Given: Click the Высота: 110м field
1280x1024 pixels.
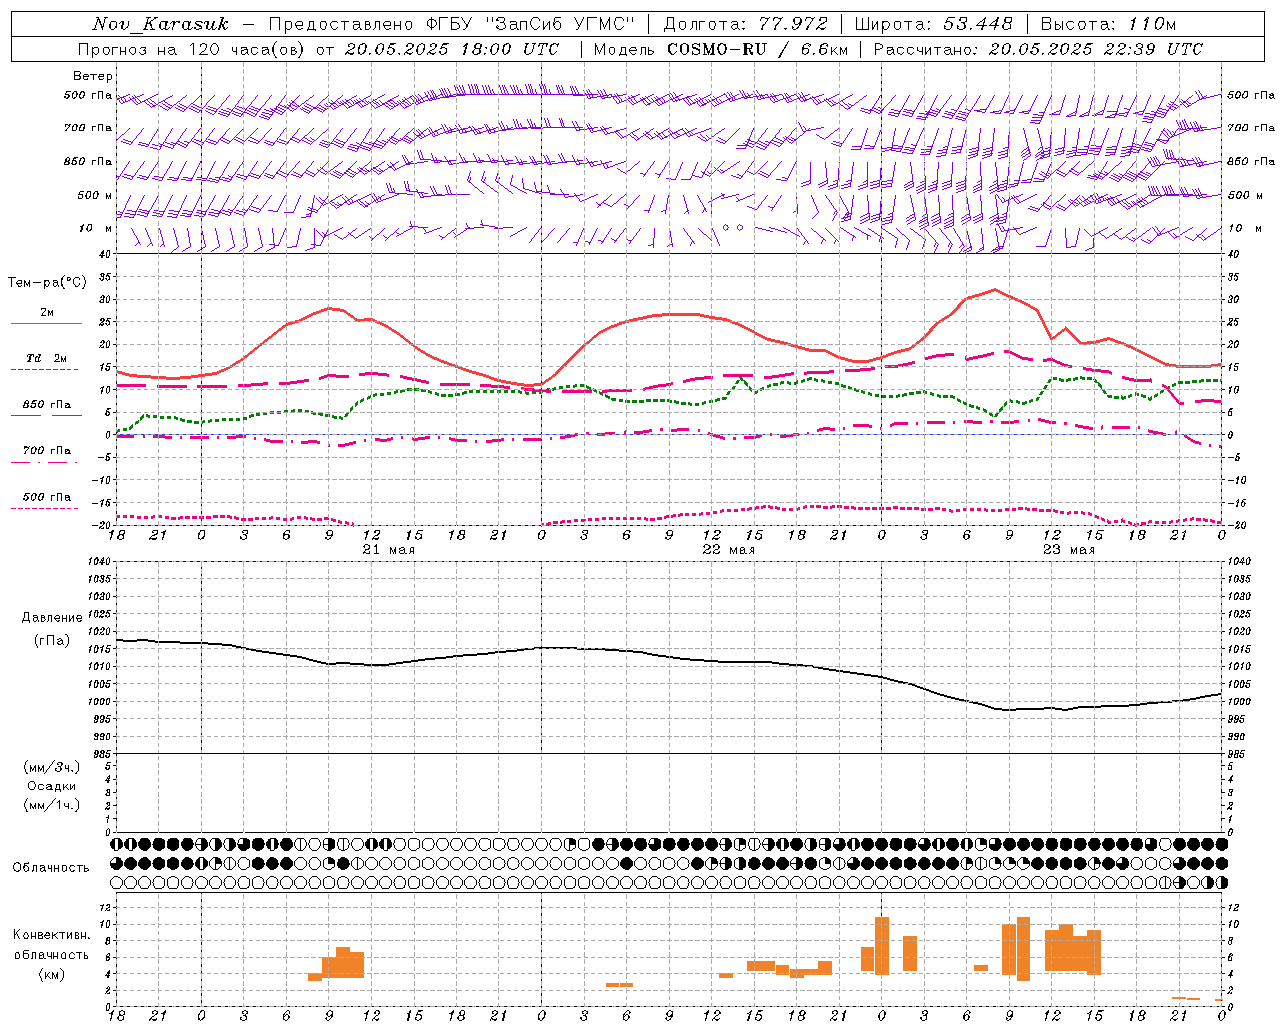Looking at the screenshot, I should coord(1108,24).
